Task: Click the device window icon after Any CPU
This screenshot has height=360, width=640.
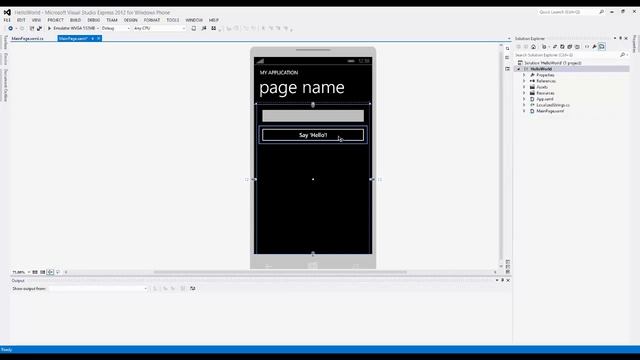Action: 193,28
